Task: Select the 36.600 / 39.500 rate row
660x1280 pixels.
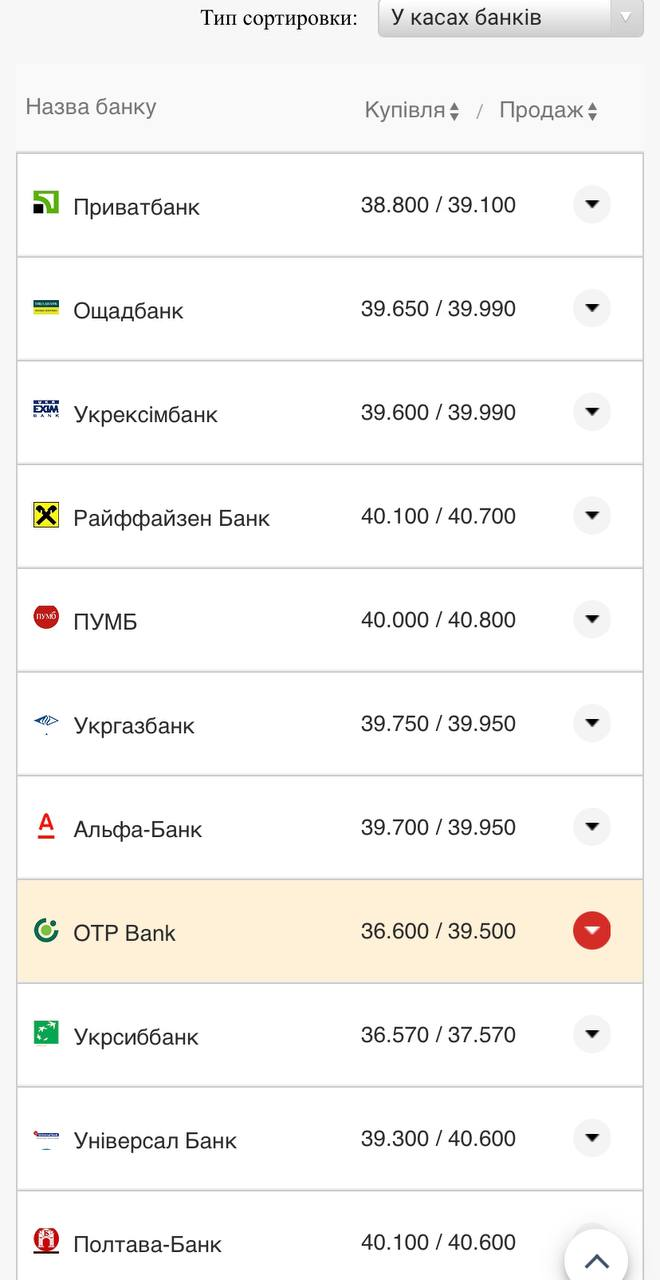Action: tap(440, 930)
